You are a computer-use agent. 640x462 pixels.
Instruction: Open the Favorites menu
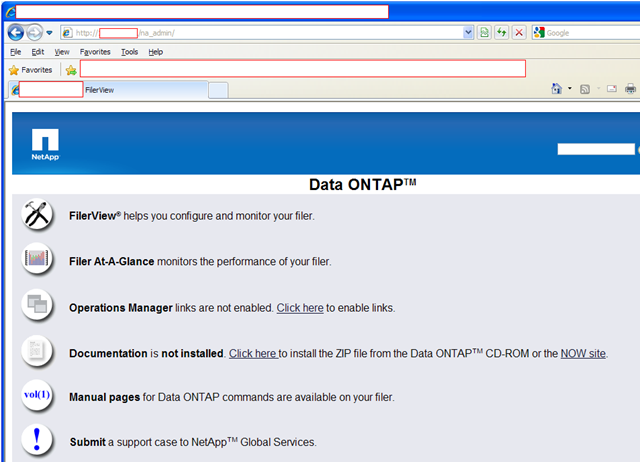[95, 52]
